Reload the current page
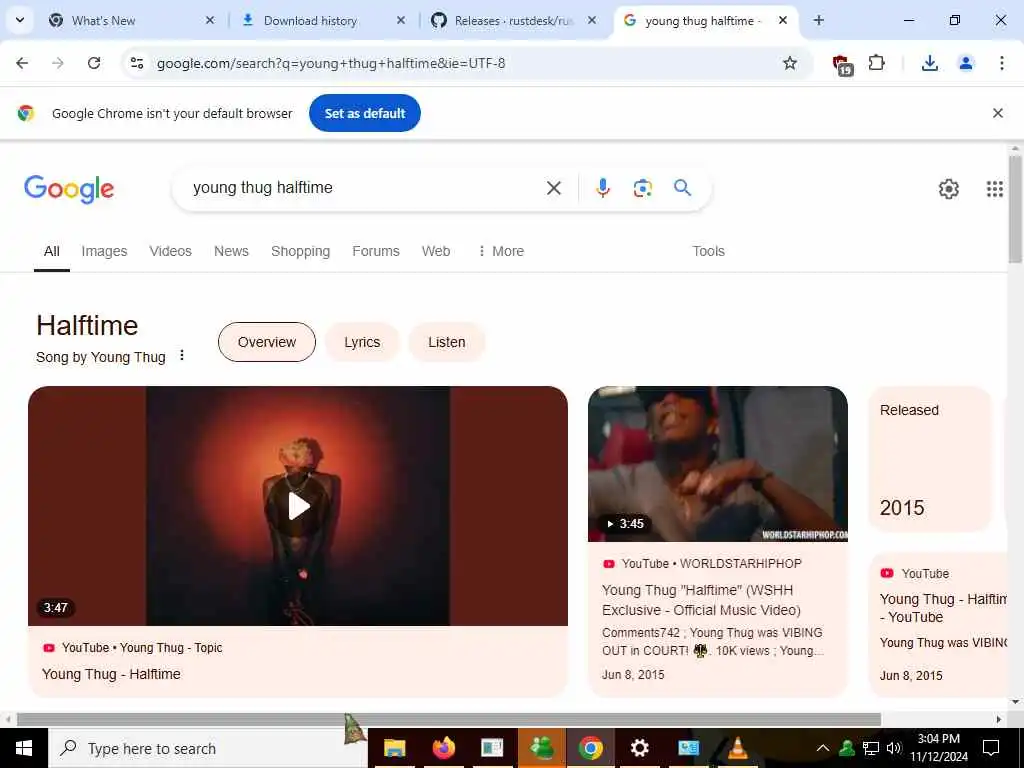1024x768 pixels. (x=94, y=63)
